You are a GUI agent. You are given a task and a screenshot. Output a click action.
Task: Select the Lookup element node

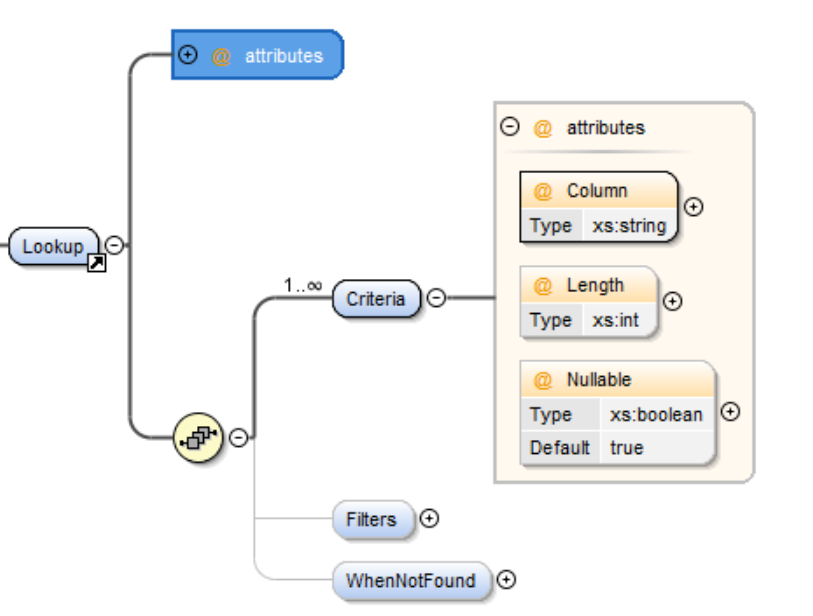[x=53, y=246]
